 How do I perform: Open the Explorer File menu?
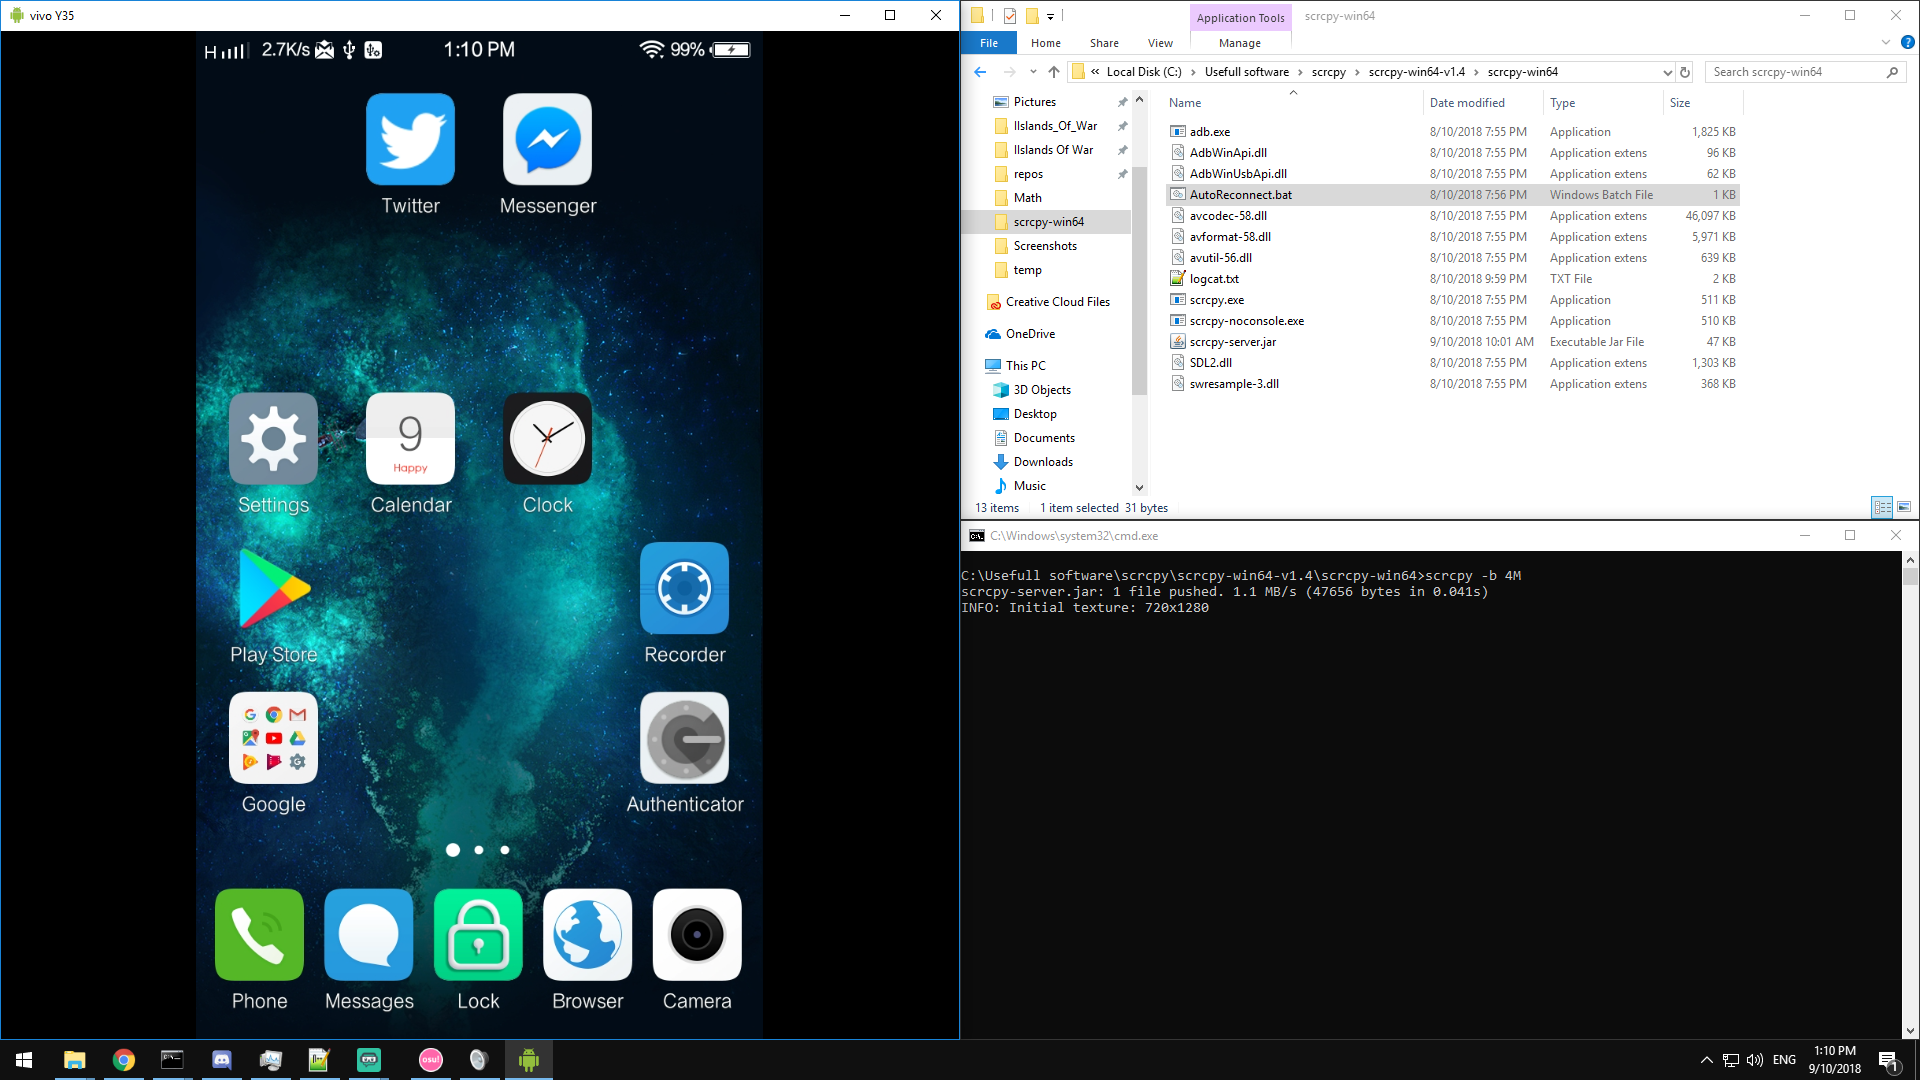pos(989,43)
